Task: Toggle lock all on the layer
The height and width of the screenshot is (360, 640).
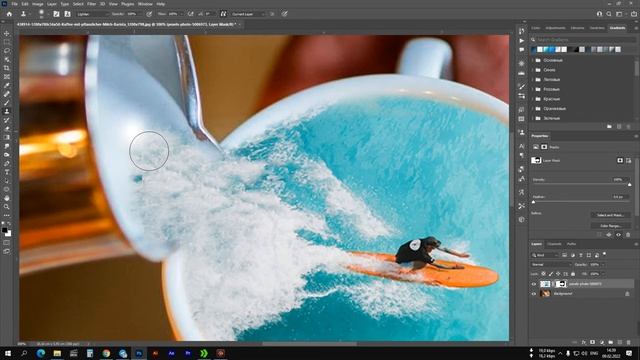Action: click(x=573, y=274)
